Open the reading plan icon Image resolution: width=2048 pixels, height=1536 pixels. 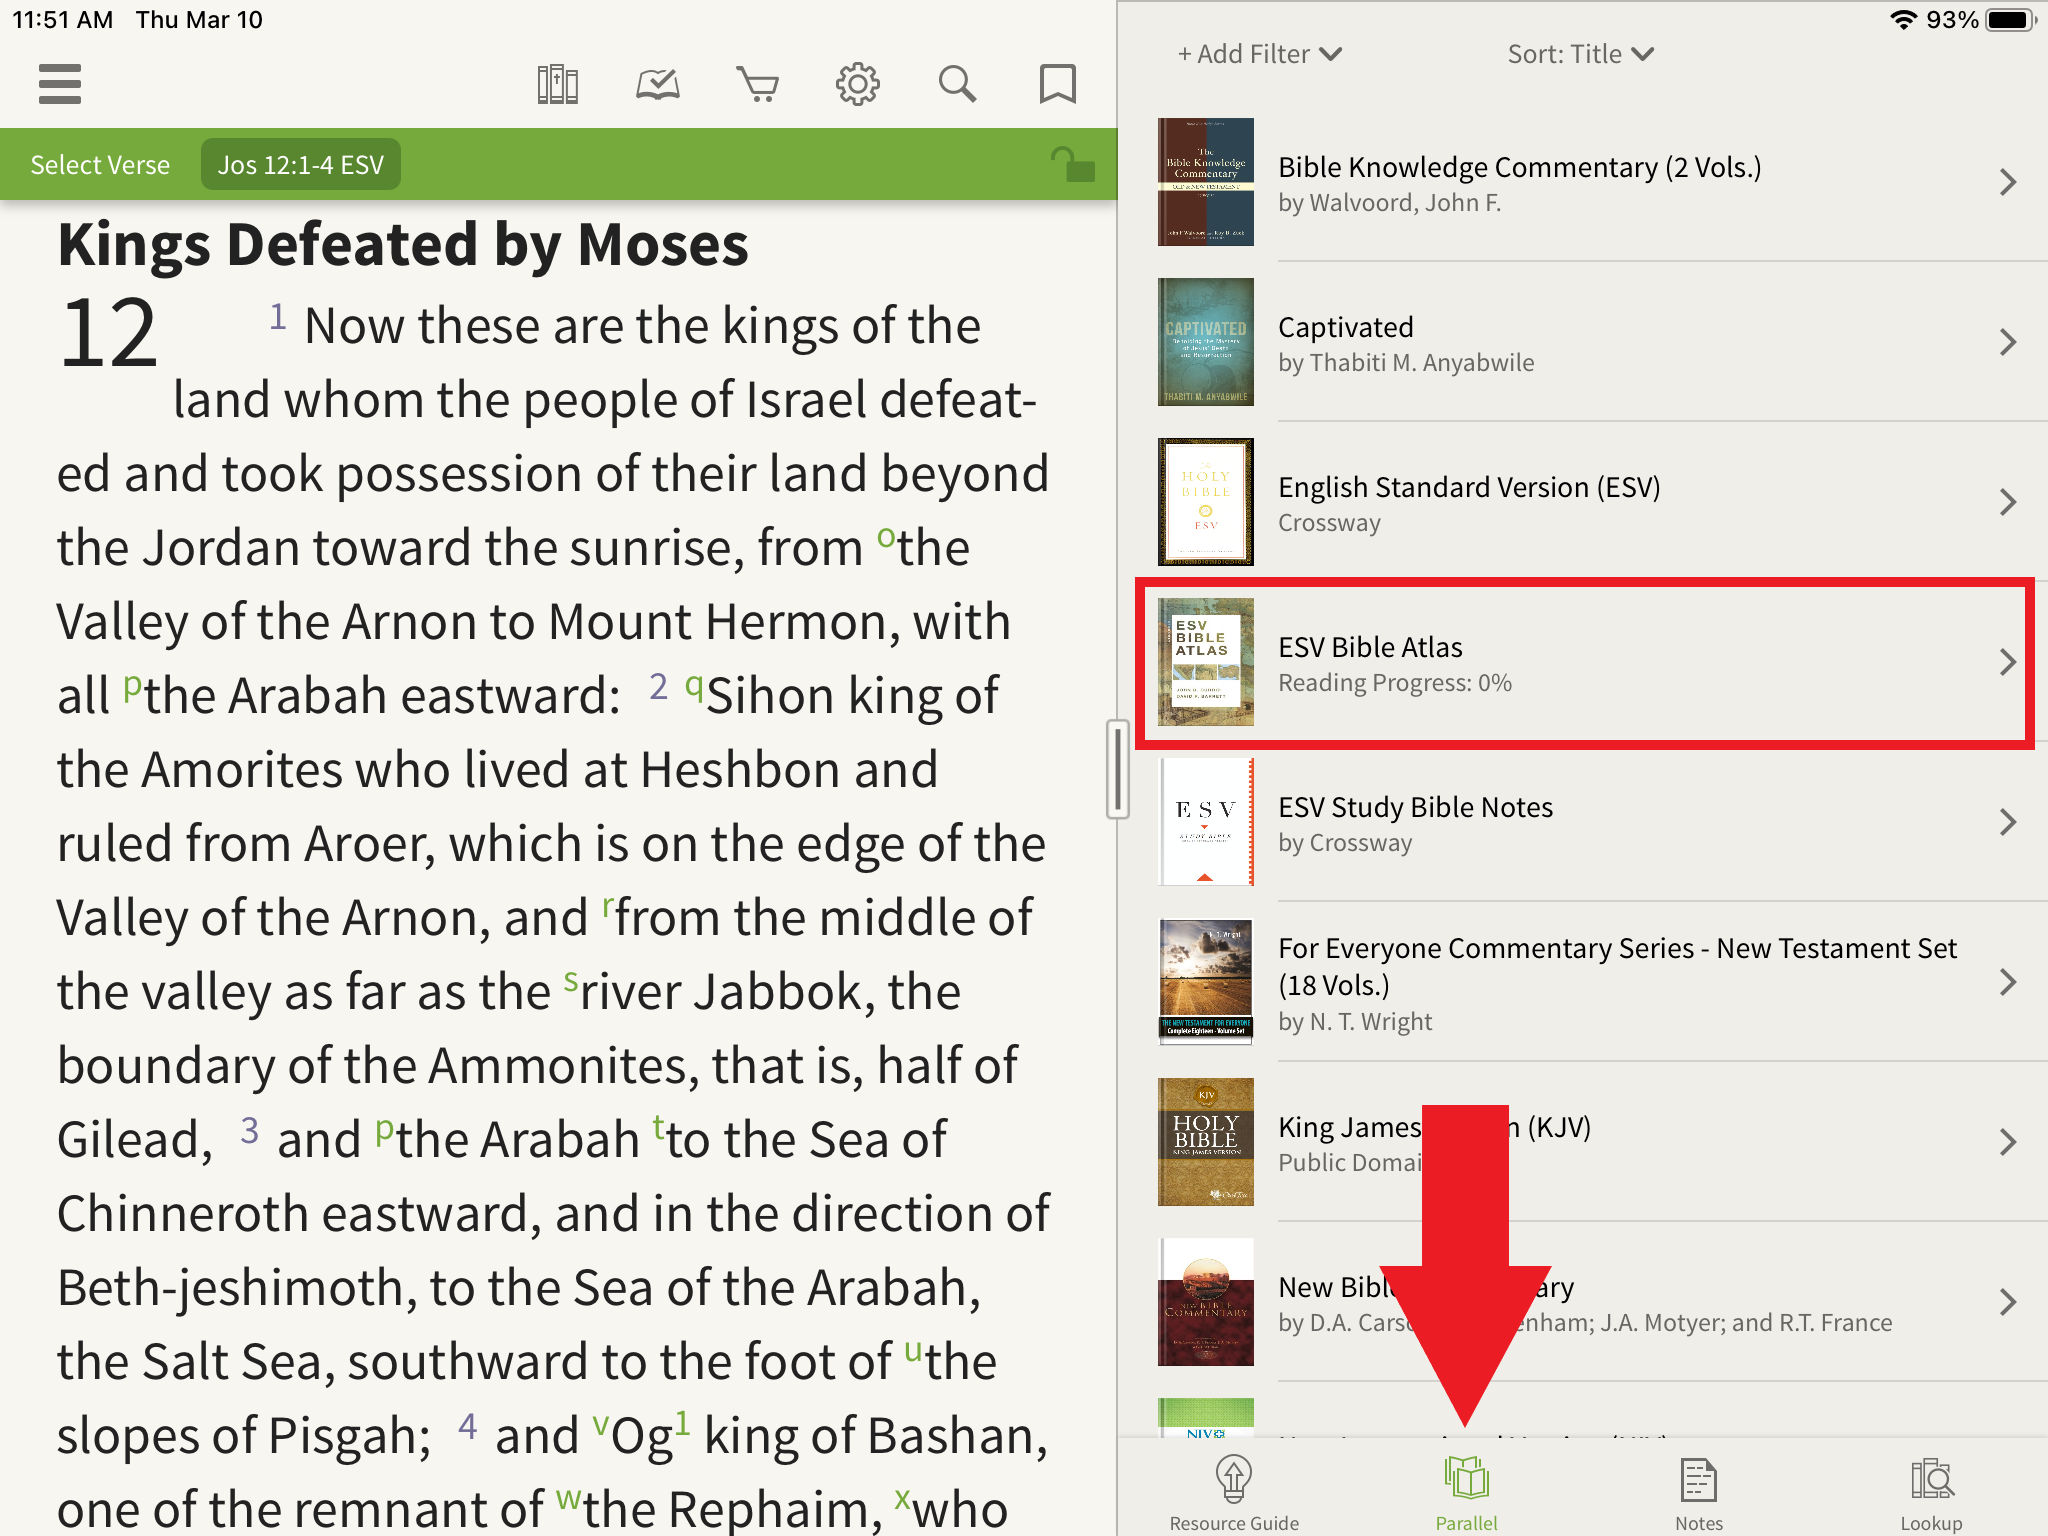(x=658, y=84)
